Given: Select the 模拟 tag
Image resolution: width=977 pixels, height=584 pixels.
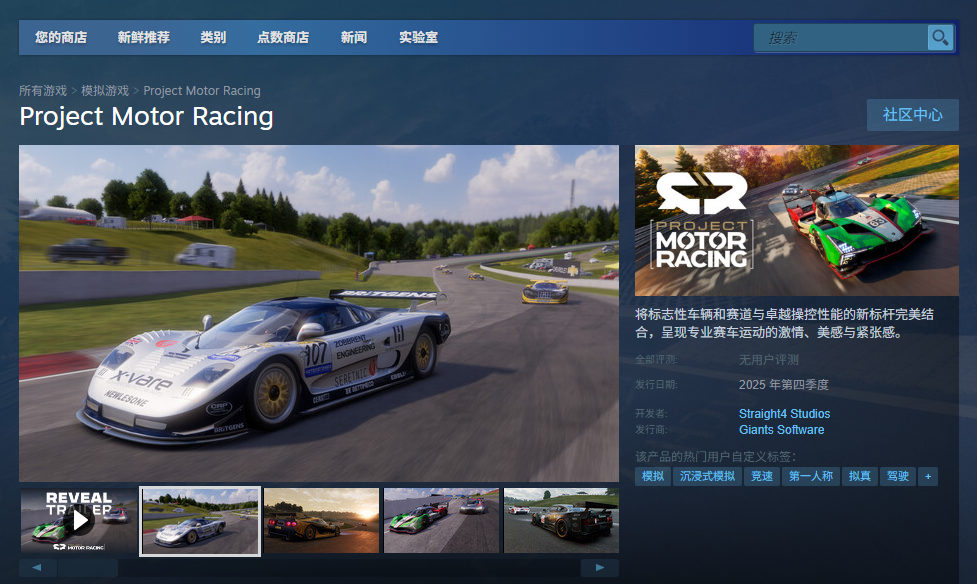Looking at the screenshot, I should (652, 476).
